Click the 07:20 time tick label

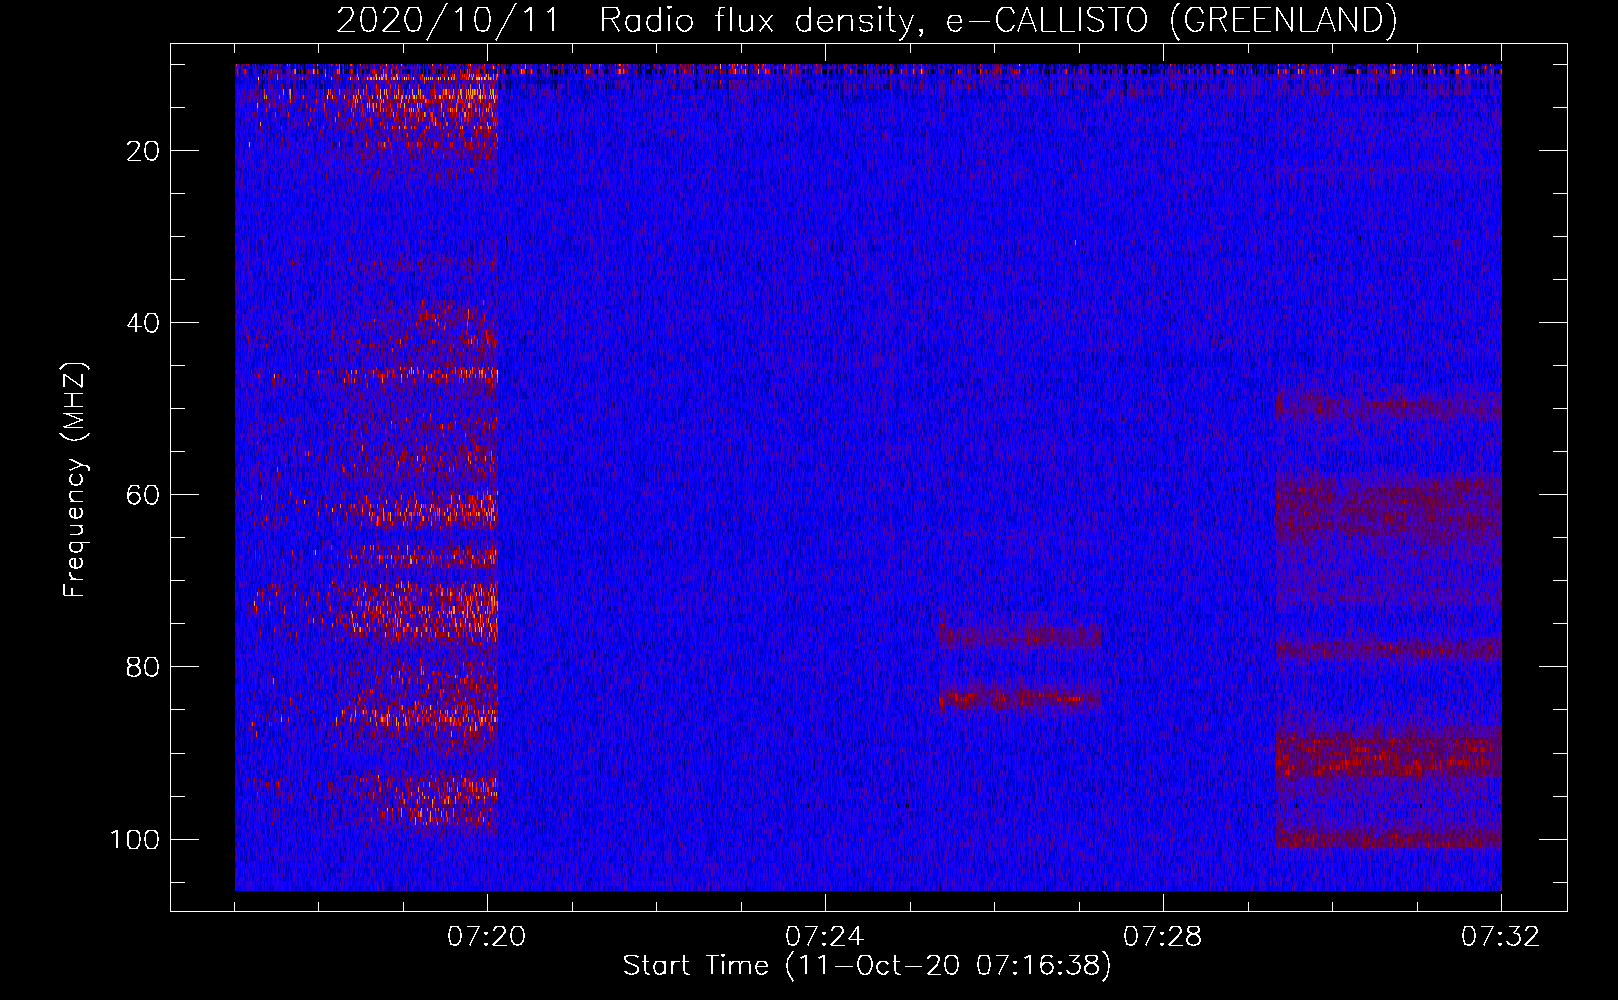point(487,937)
